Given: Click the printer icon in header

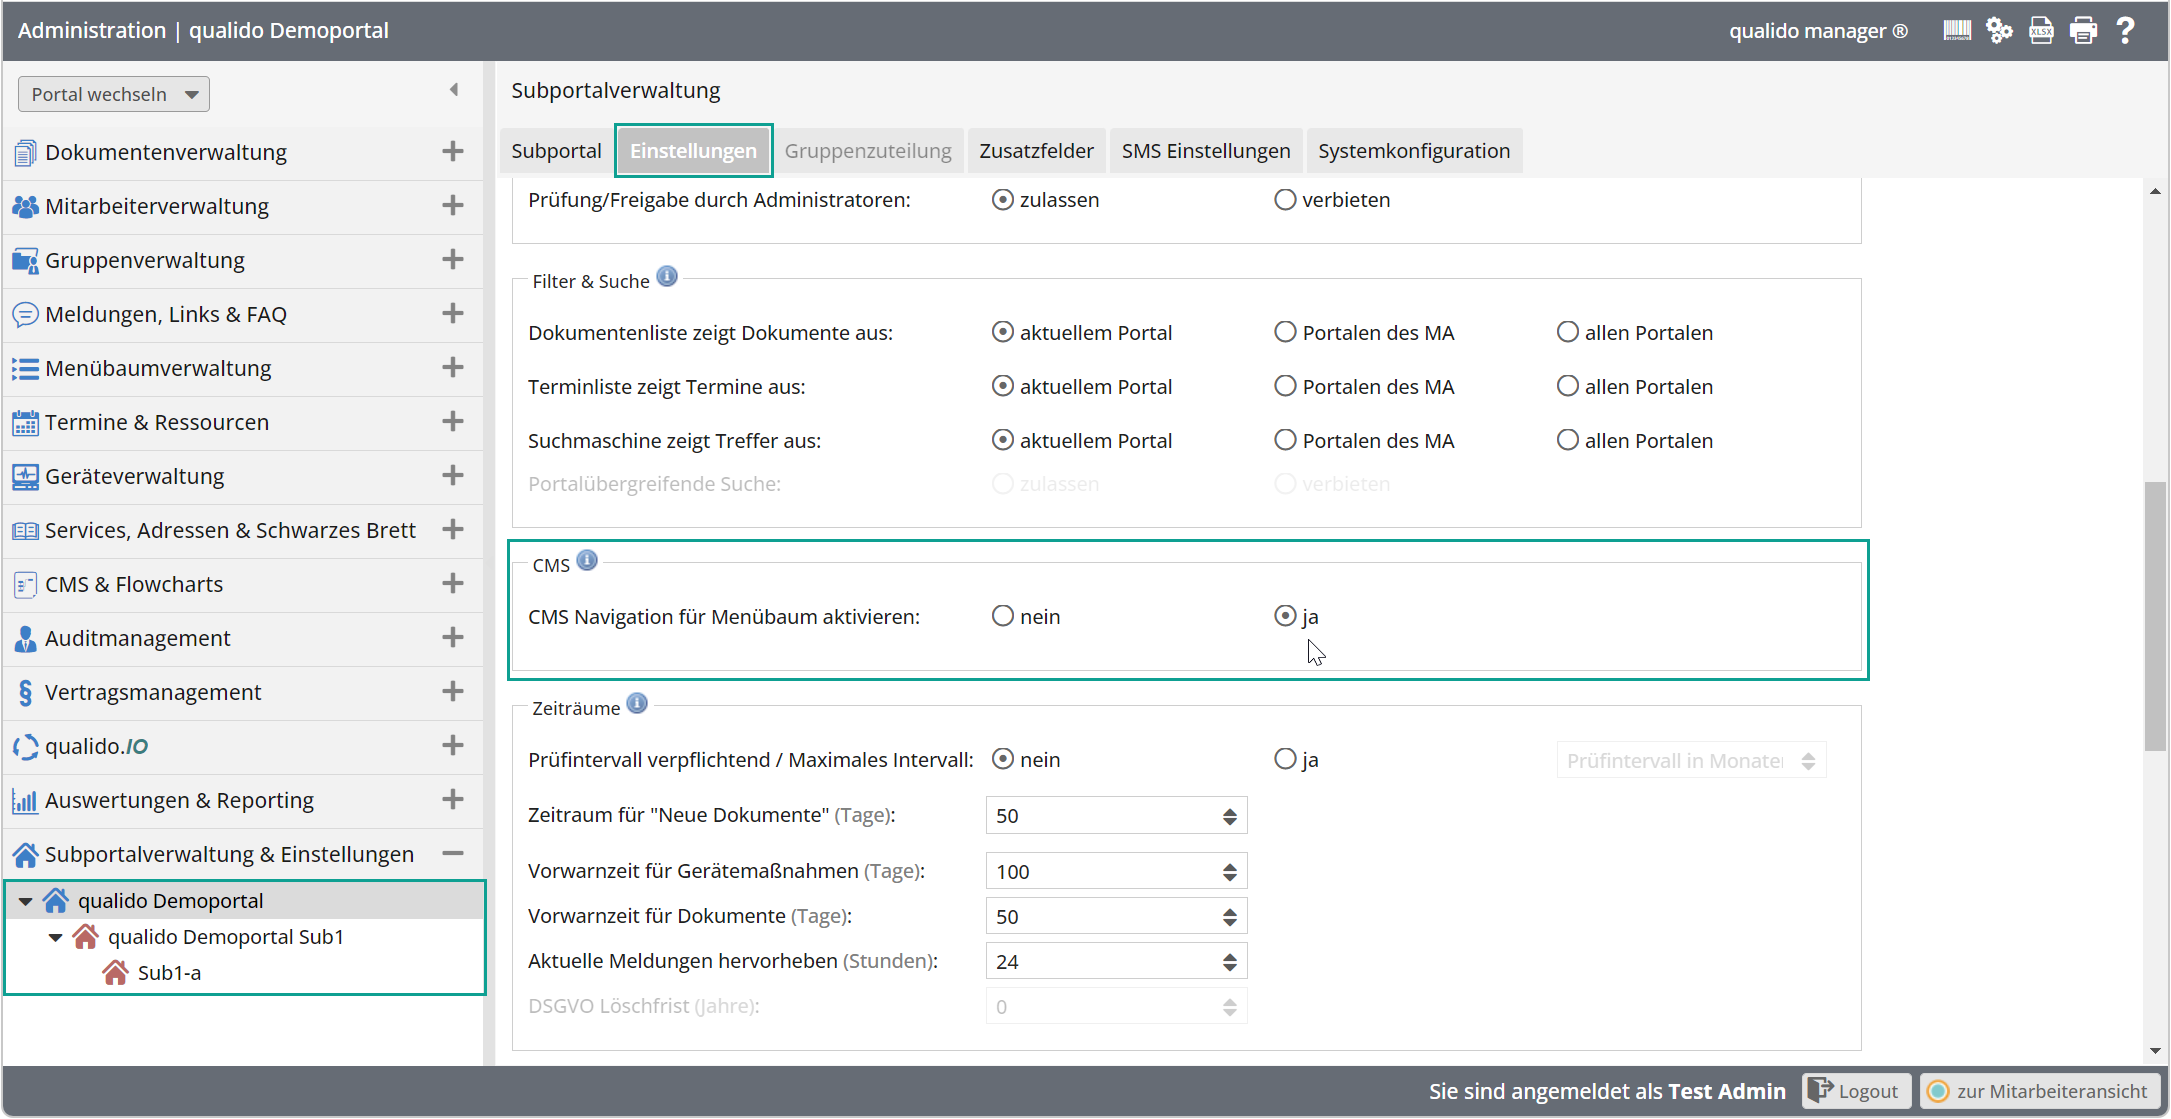Looking at the screenshot, I should (2083, 30).
